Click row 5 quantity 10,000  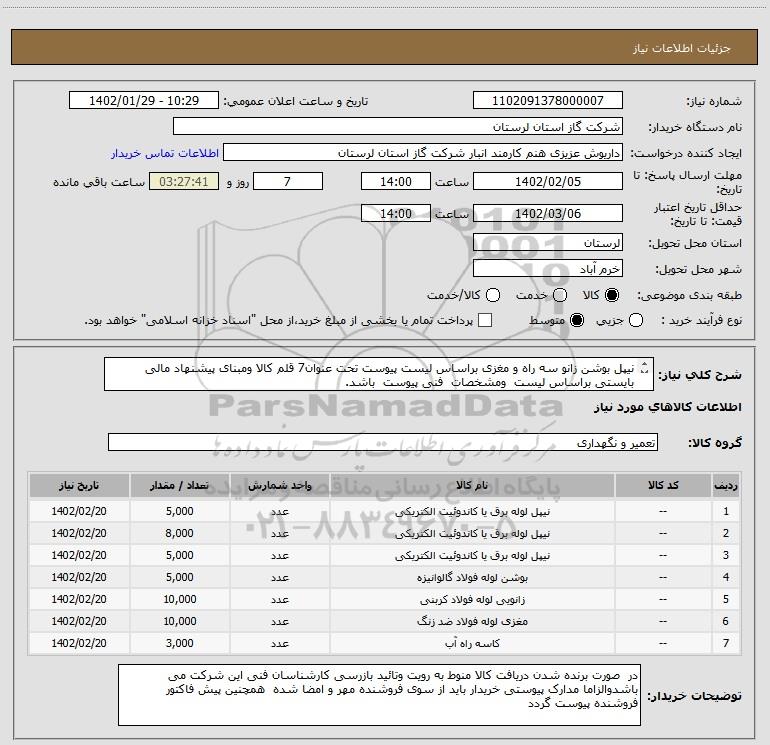coord(179,599)
